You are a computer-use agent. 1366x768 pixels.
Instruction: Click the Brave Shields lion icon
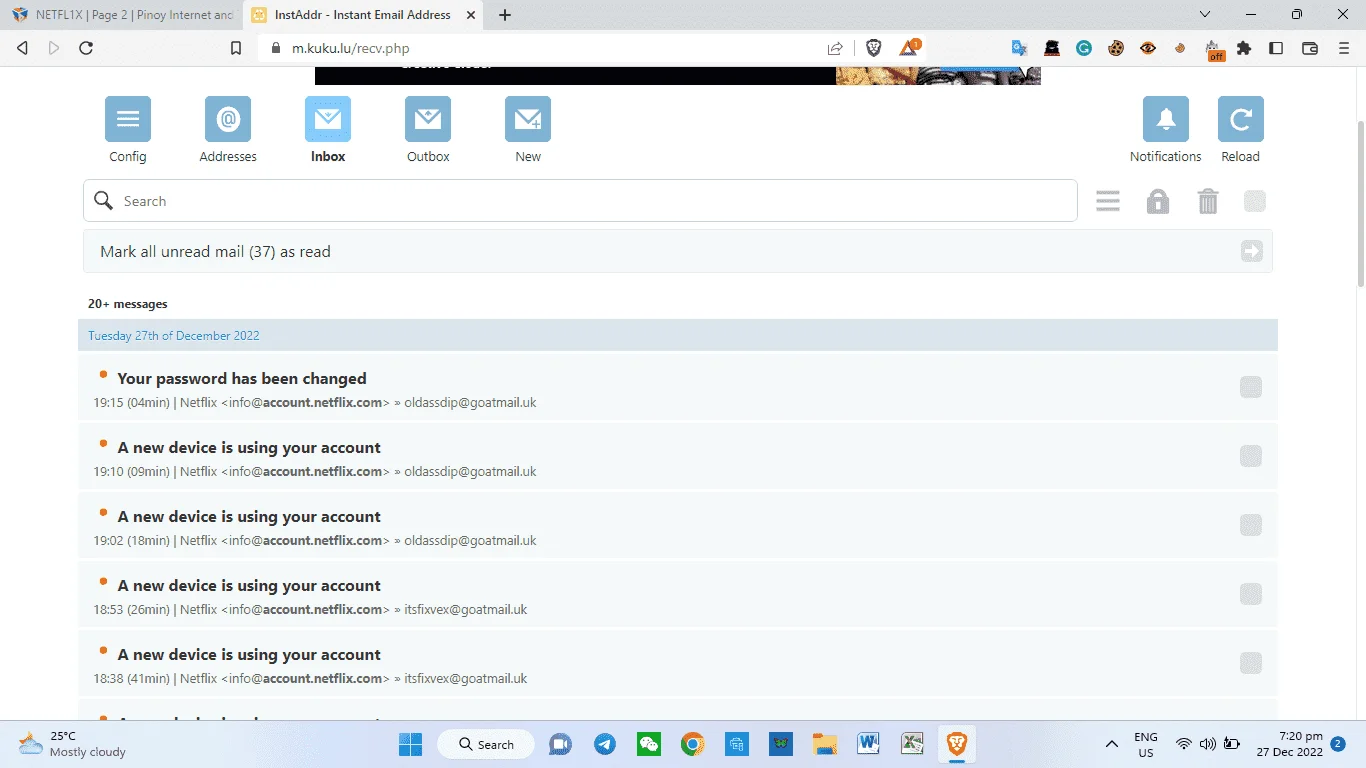click(x=874, y=47)
